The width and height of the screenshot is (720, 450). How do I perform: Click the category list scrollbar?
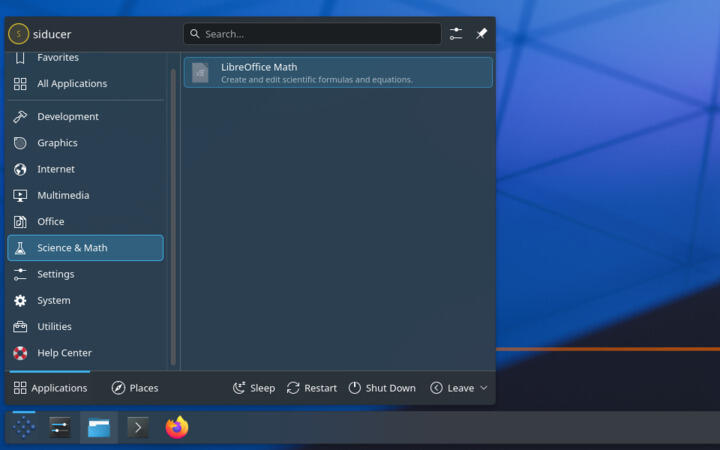tap(173, 217)
